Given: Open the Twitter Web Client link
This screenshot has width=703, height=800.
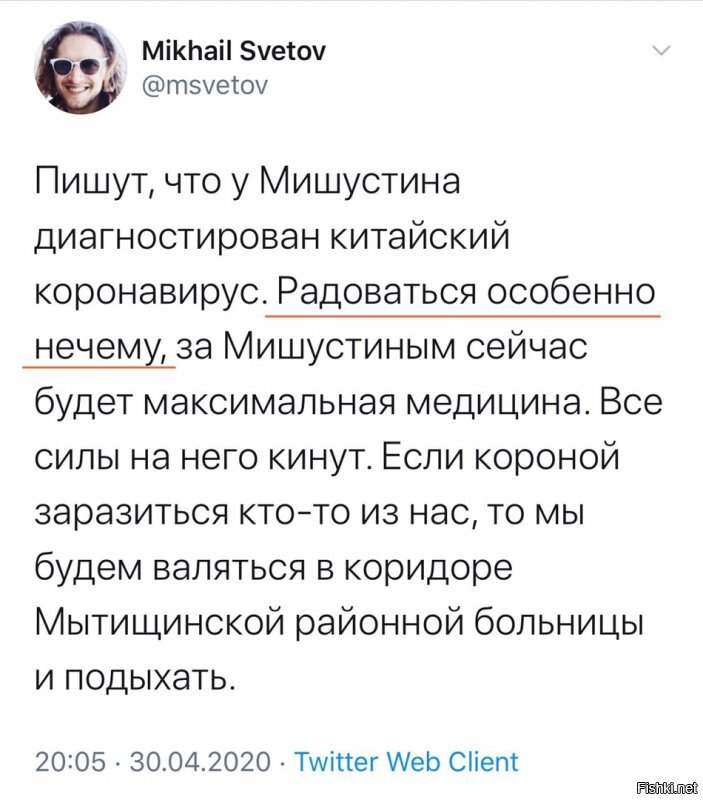Looking at the screenshot, I should point(407,762).
